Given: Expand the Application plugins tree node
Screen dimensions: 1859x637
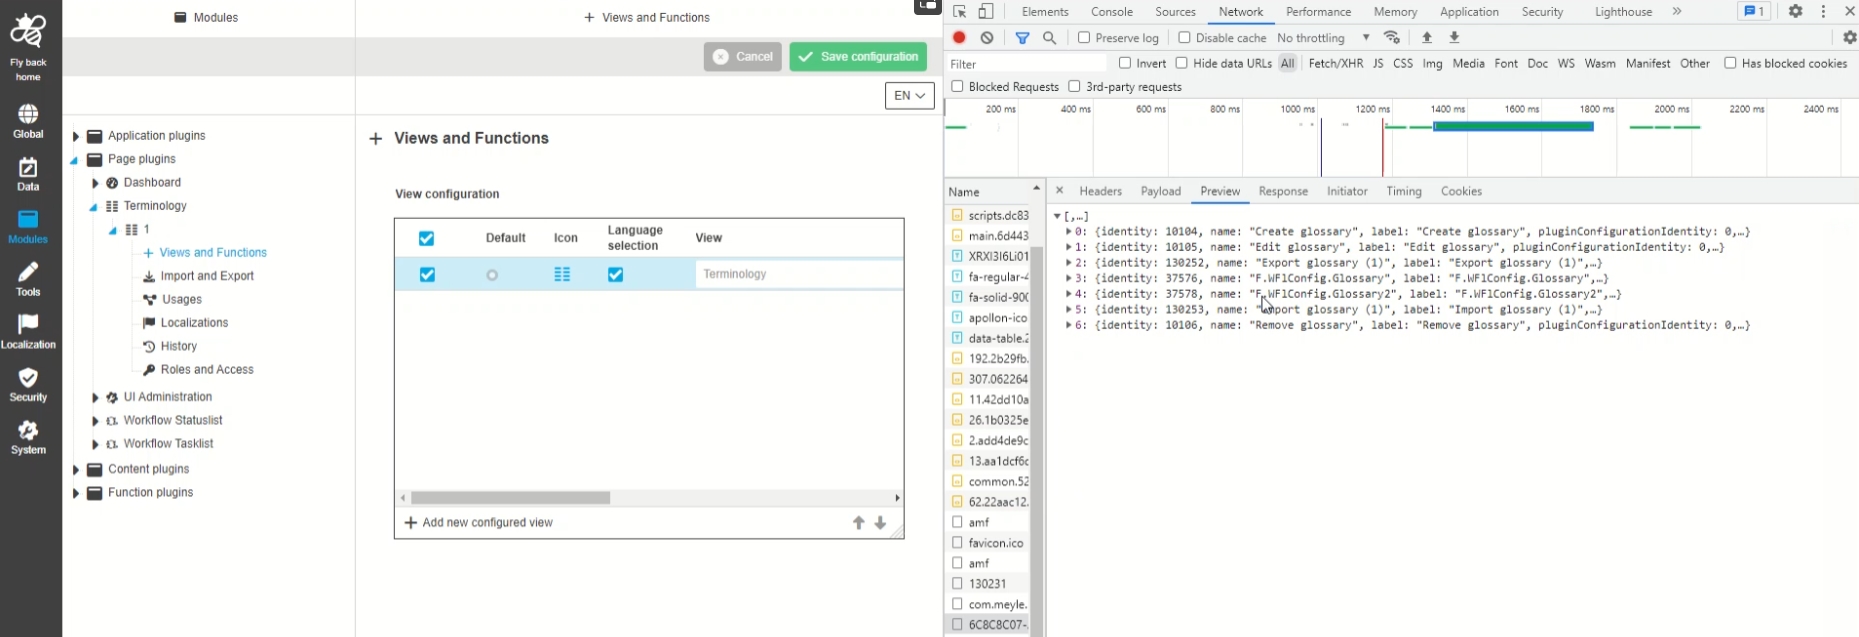Looking at the screenshot, I should point(76,136).
